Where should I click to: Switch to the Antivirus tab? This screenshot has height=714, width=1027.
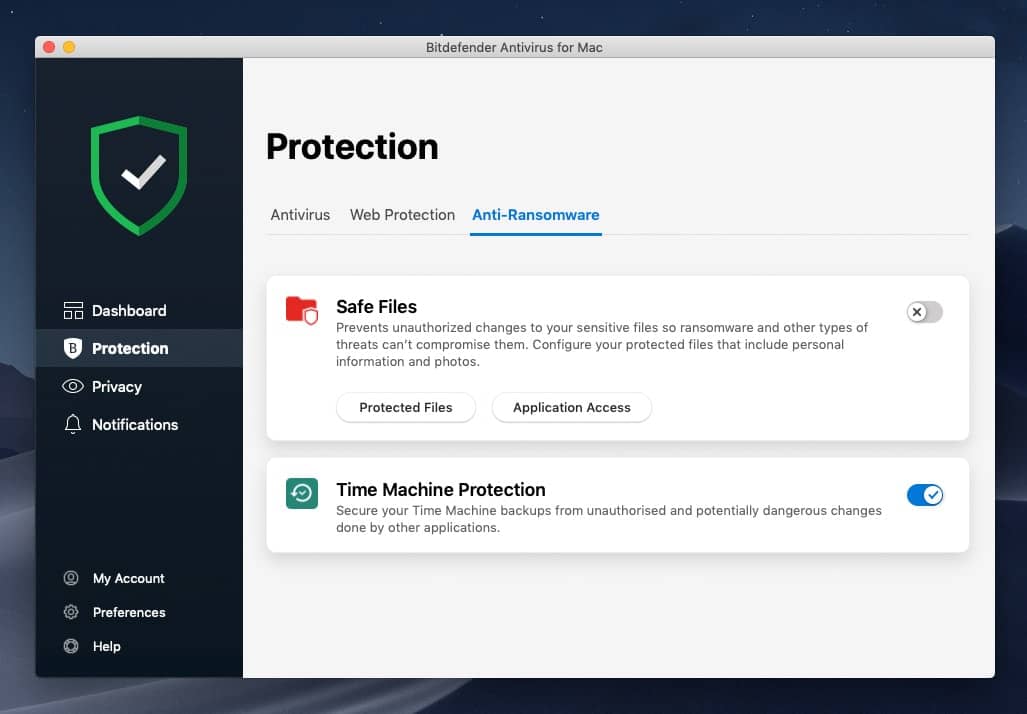coord(300,214)
